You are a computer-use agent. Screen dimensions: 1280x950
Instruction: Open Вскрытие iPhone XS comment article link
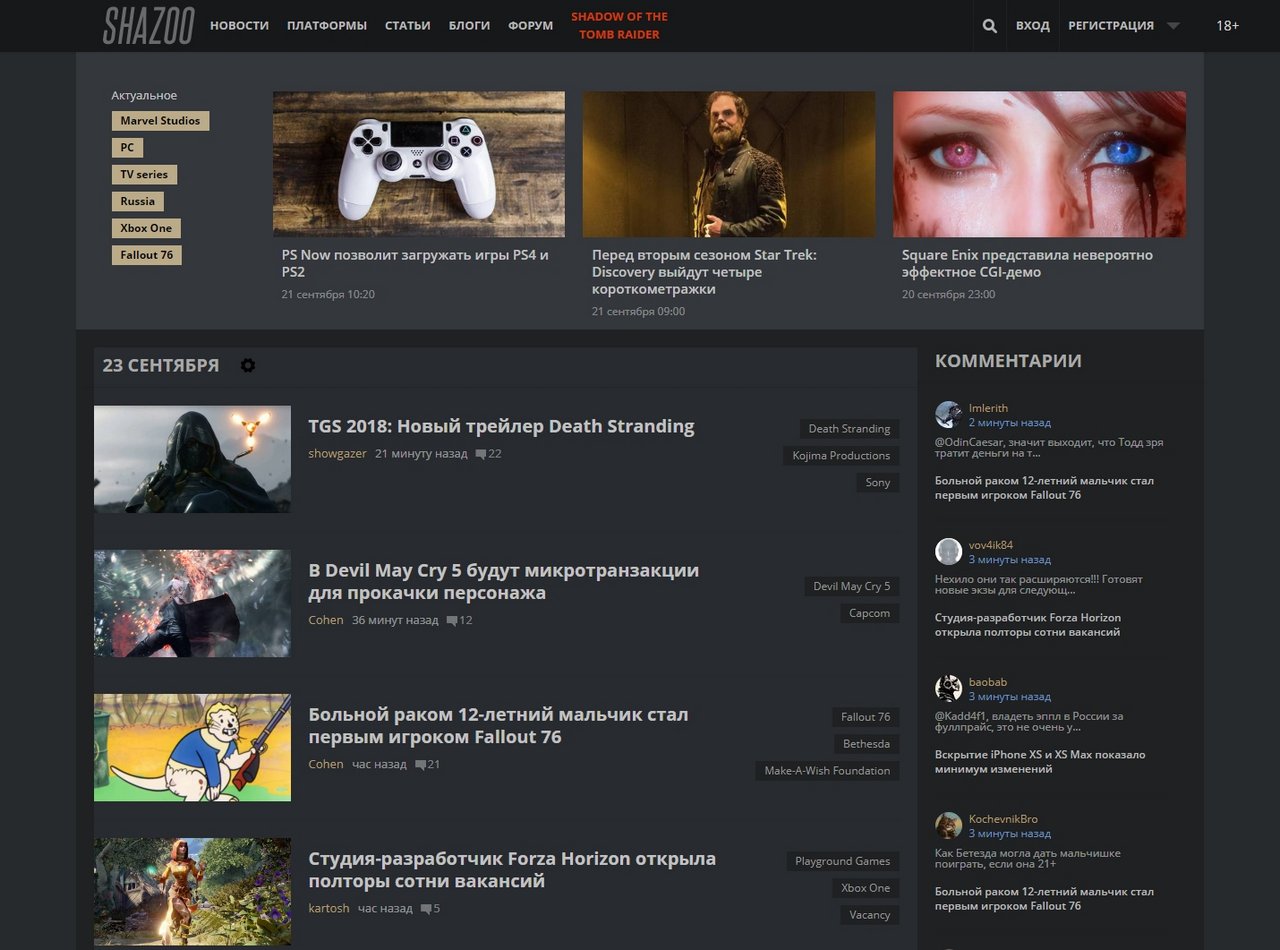pos(1040,762)
